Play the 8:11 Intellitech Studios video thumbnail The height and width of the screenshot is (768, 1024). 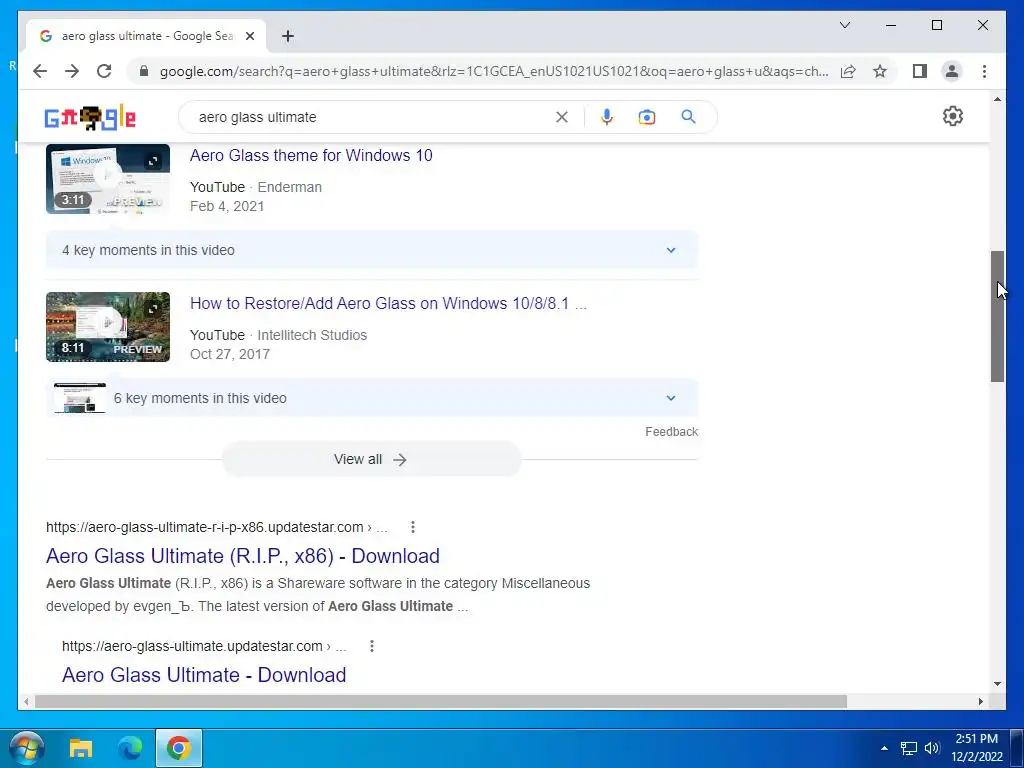pyautogui.click(x=108, y=327)
